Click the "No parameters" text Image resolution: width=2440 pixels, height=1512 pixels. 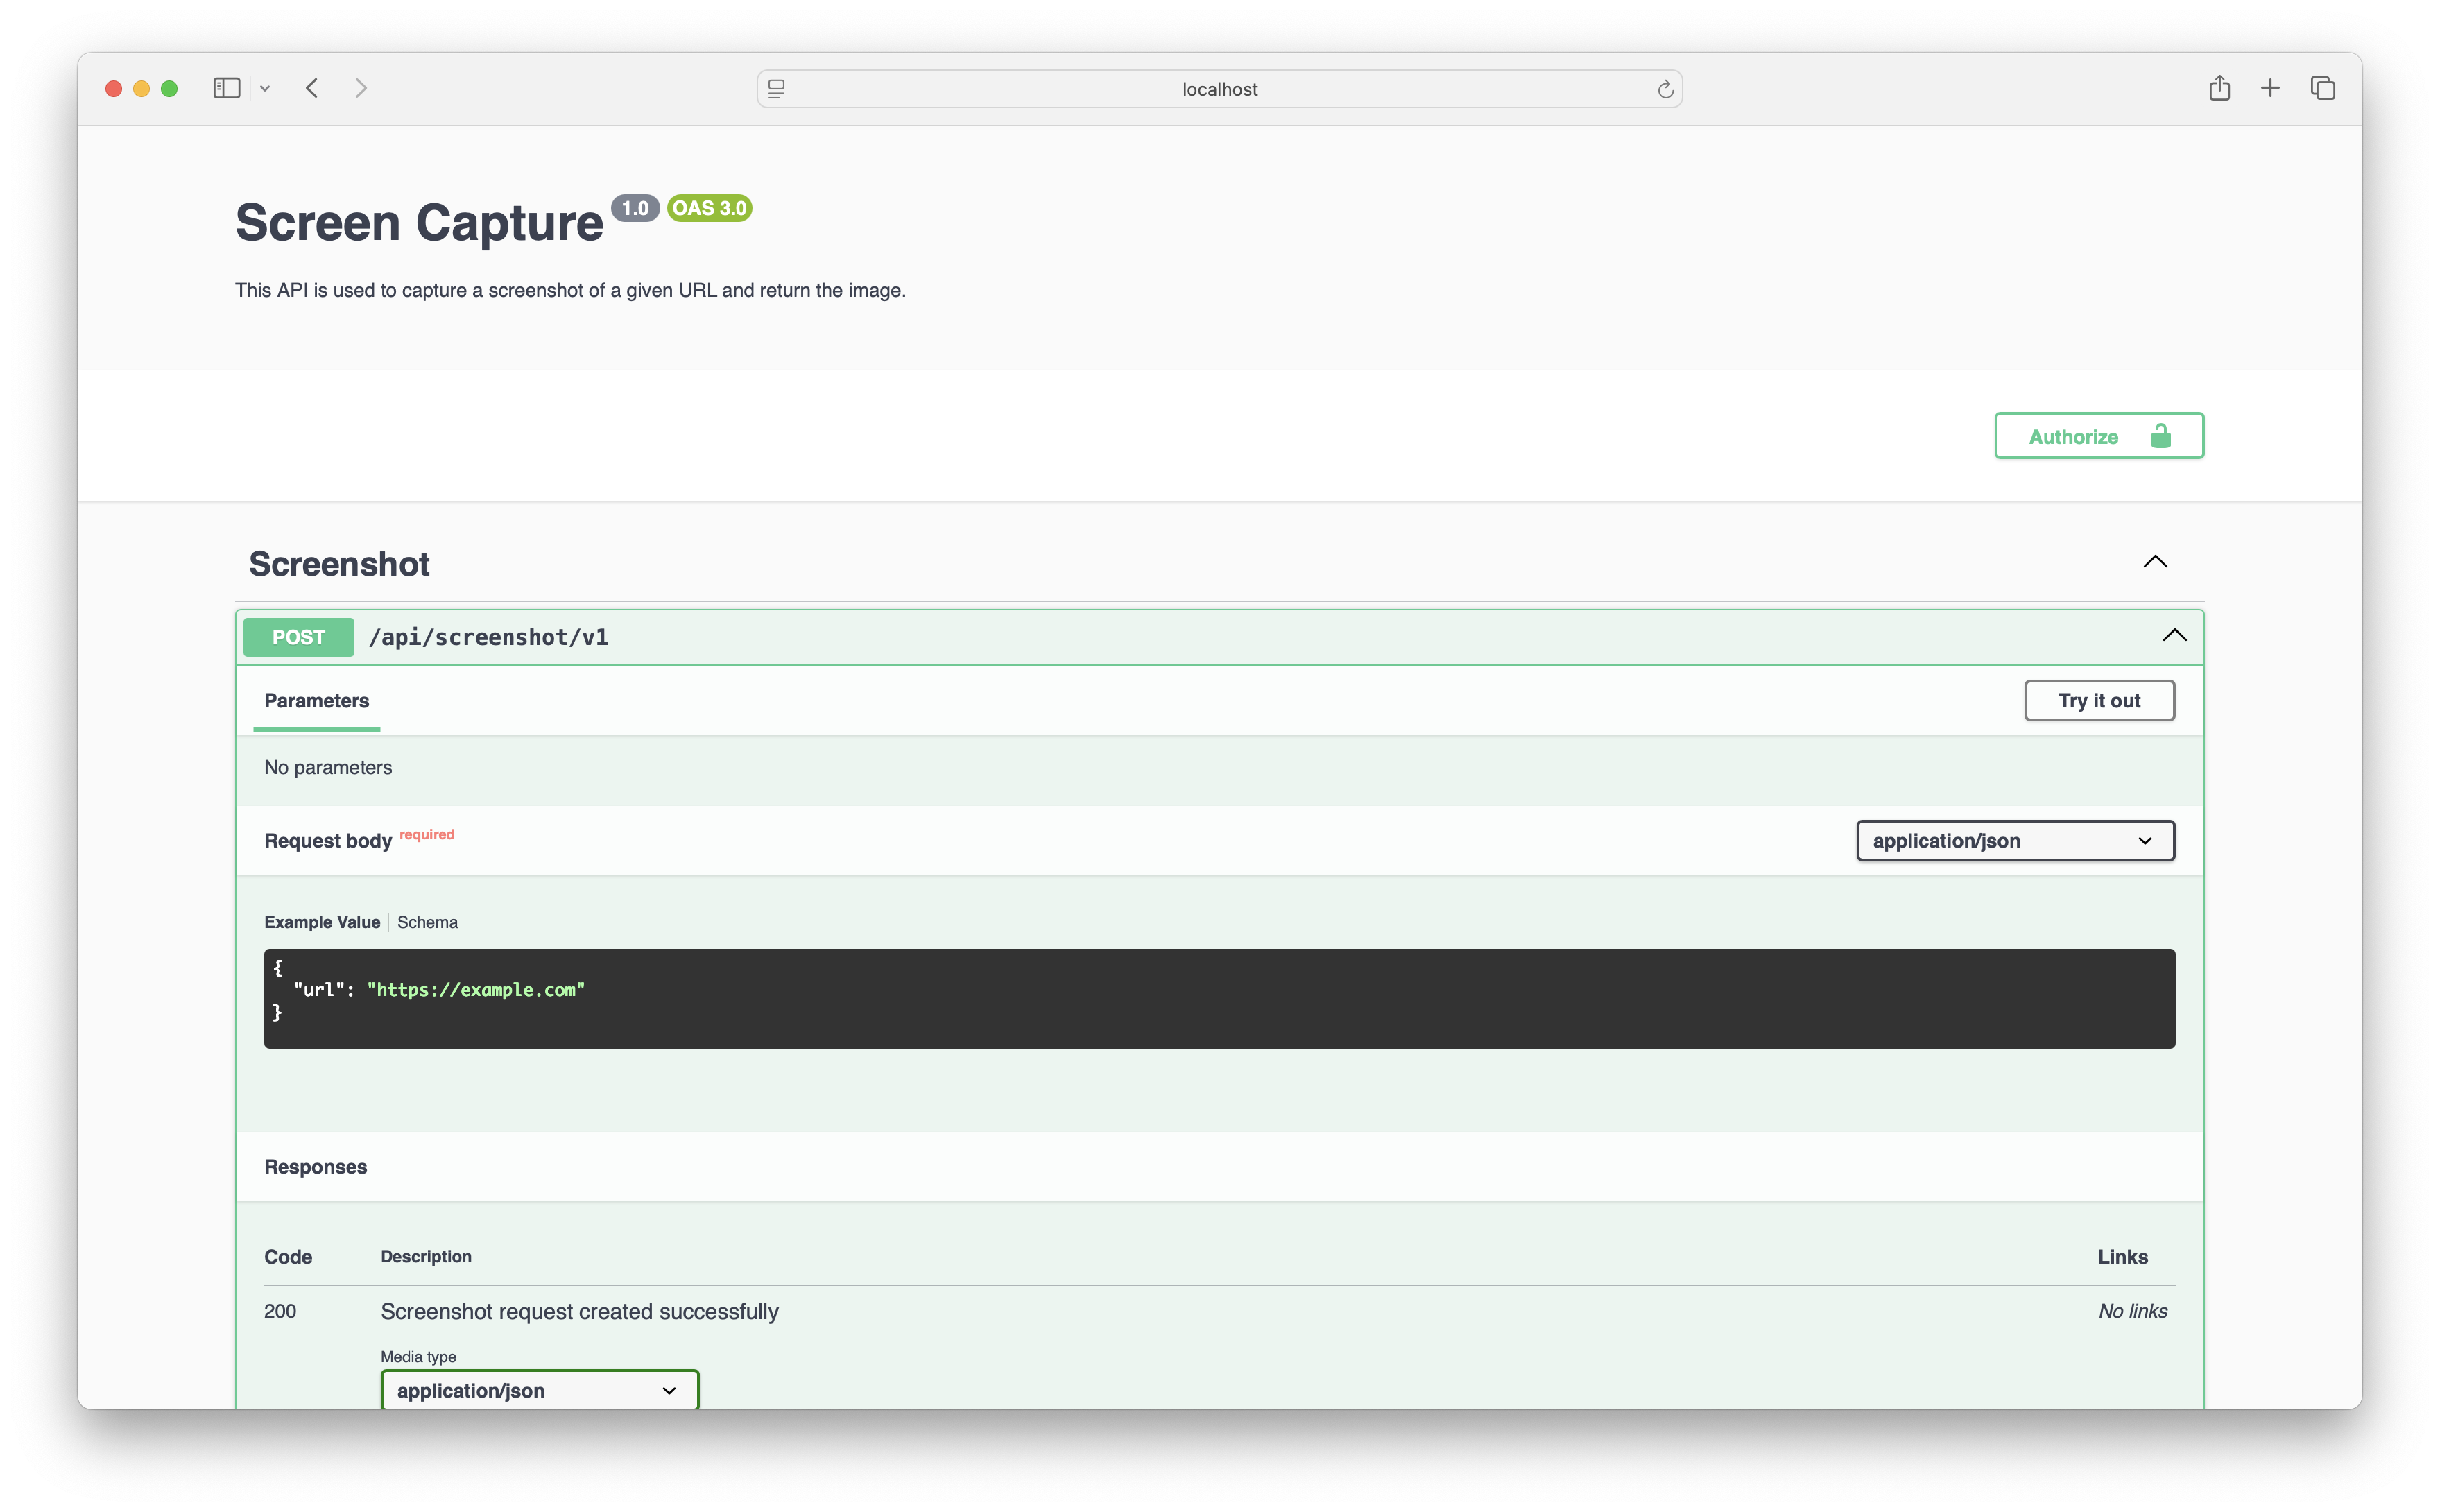pyautogui.click(x=328, y=767)
